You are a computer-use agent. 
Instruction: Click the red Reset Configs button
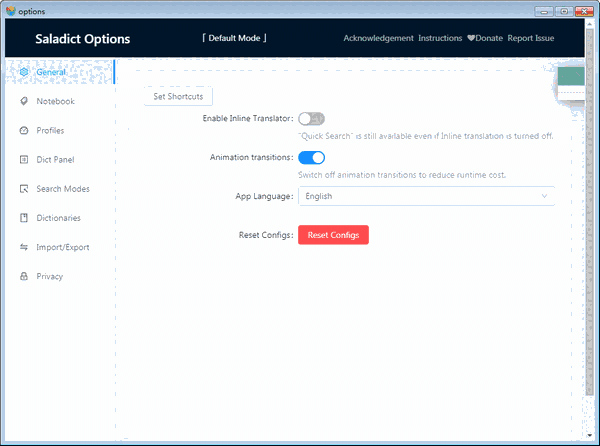pyautogui.click(x=333, y=235)
